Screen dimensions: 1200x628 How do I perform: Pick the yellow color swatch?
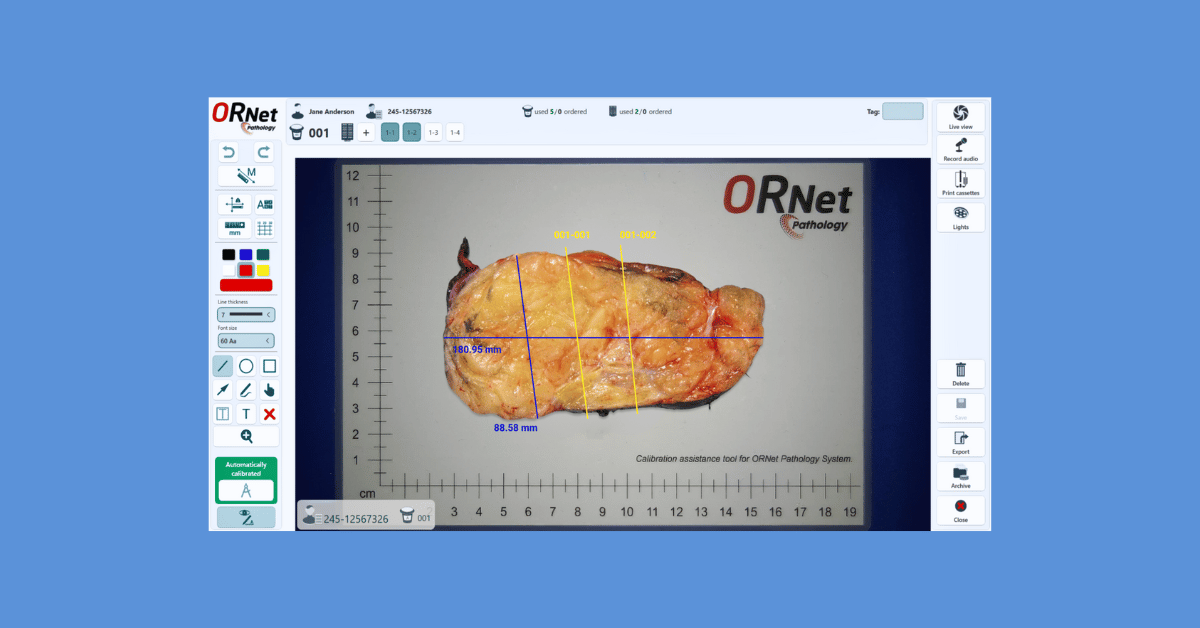263,271
